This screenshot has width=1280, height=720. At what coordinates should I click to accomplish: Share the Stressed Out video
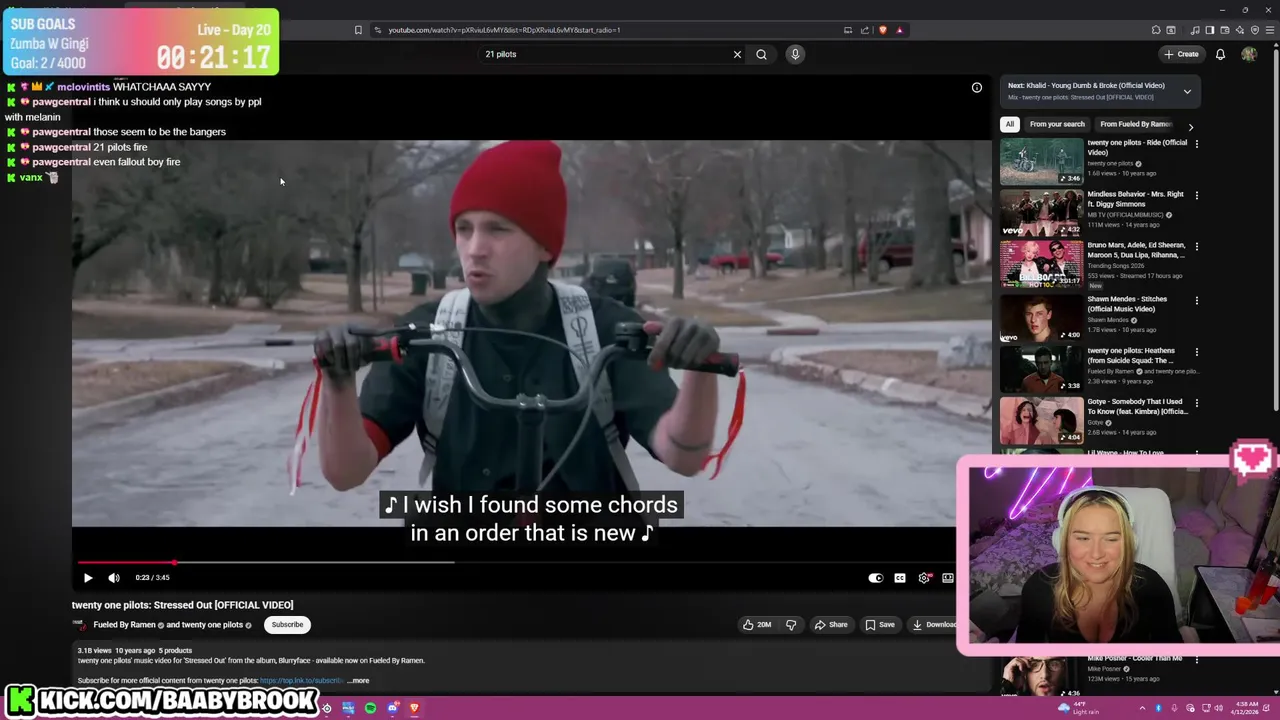tap(831, 624)
